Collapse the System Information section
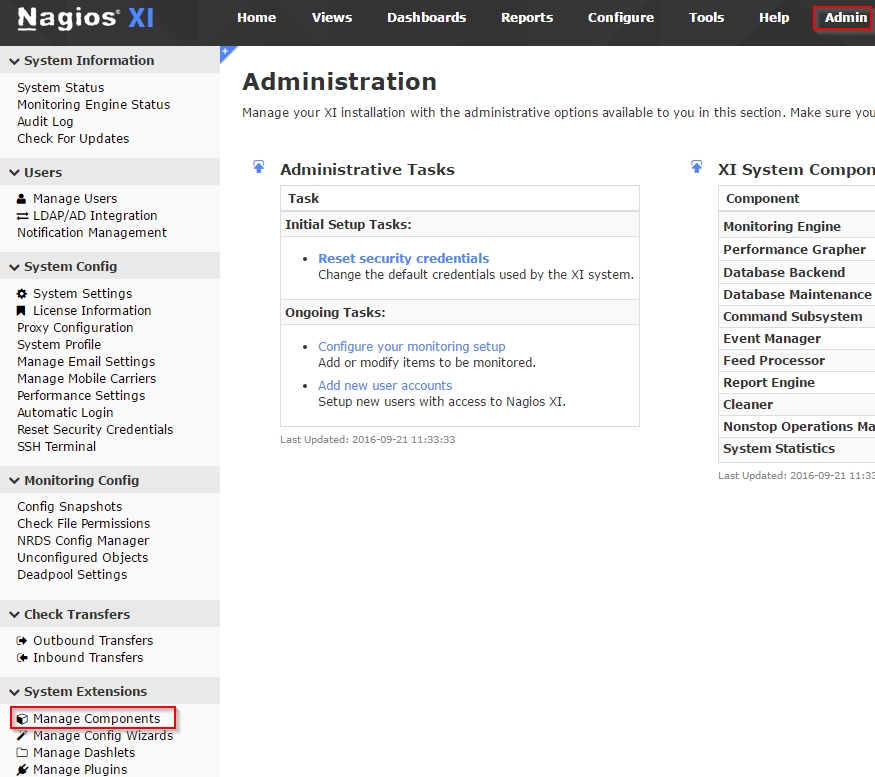This screenshot has width=875, height=777. point(15,61)
